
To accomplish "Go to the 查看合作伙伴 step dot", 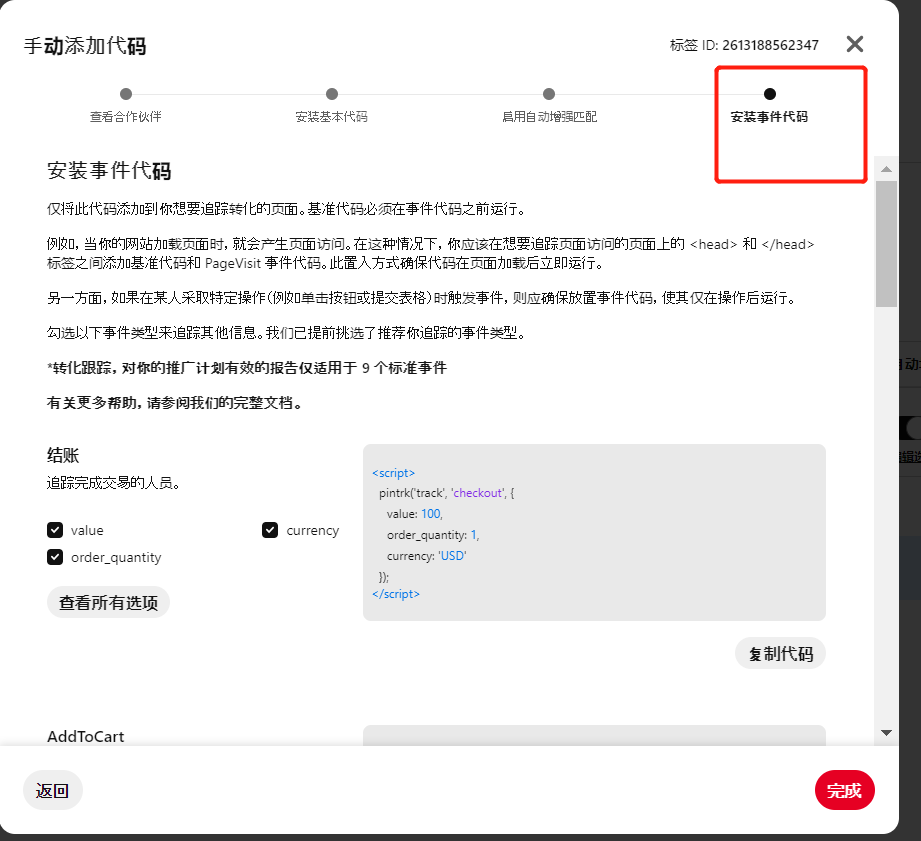I will pos(126,94).
